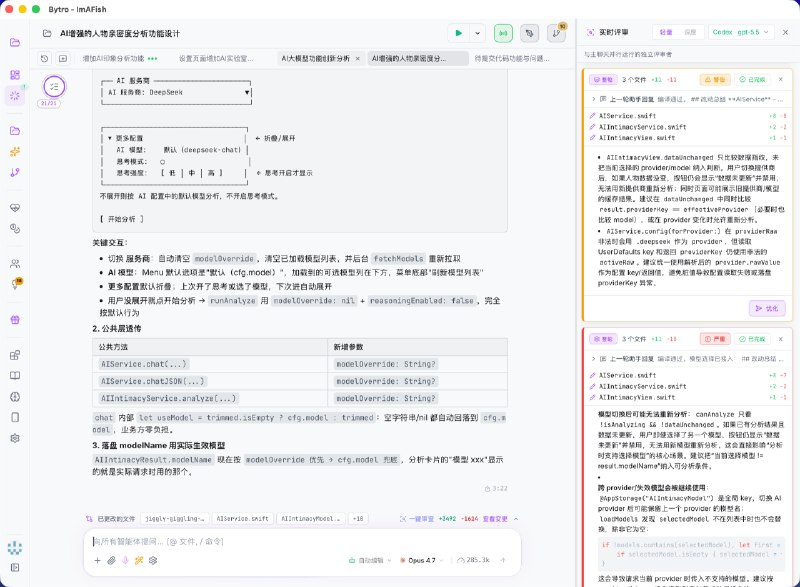Open the orange sparkle icon in the sidebar
Viewport: 800px width, 587px height.
tap(15, 151)
